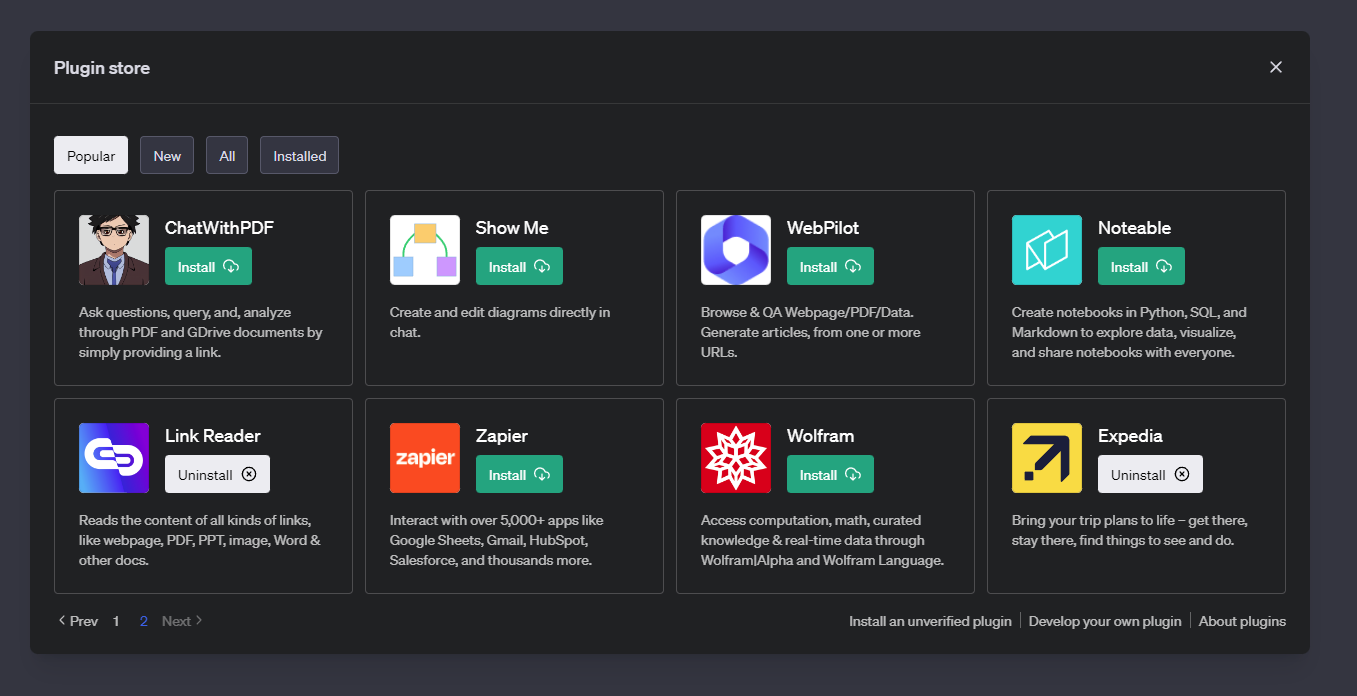This screenshot has width=1357, height=696.
Task: Click the Link Reader chain logo
Action: [114, 458]
